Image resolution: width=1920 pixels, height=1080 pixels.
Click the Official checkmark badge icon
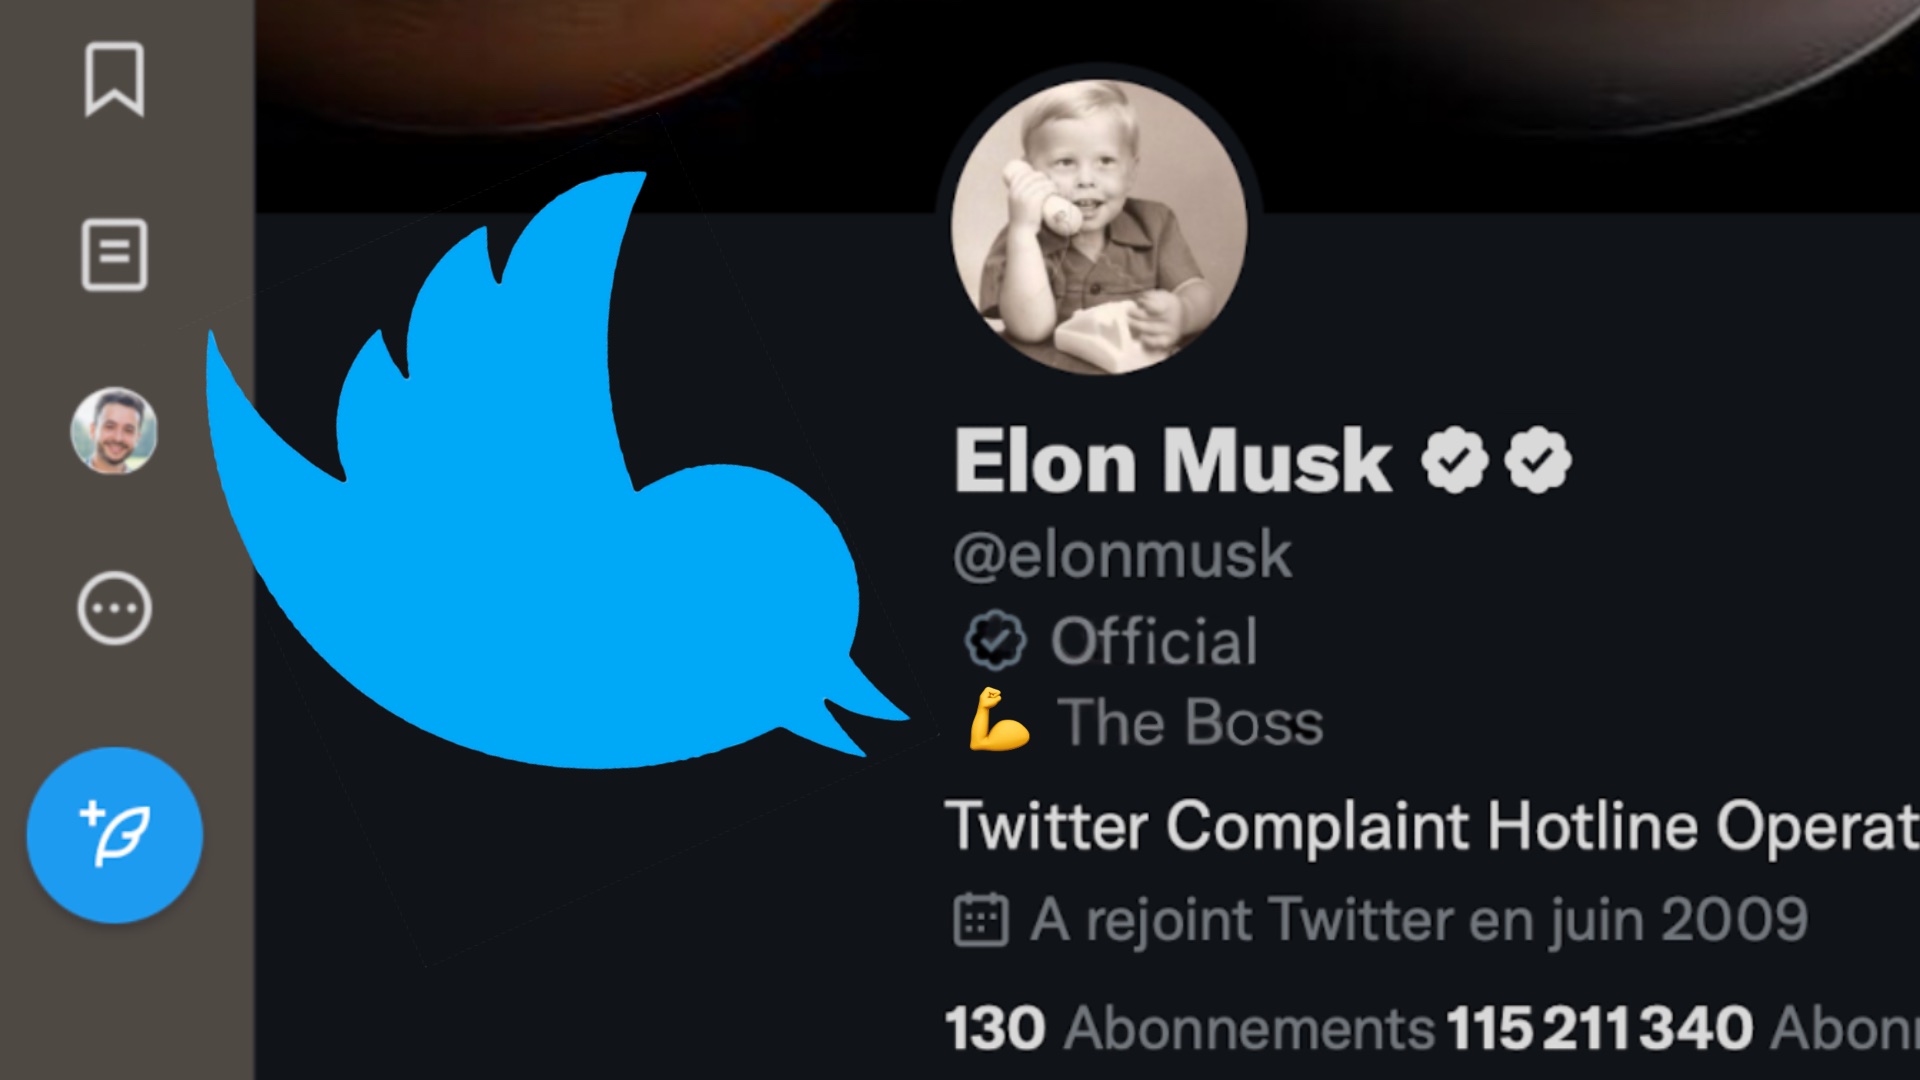click(x=995, y=641)
